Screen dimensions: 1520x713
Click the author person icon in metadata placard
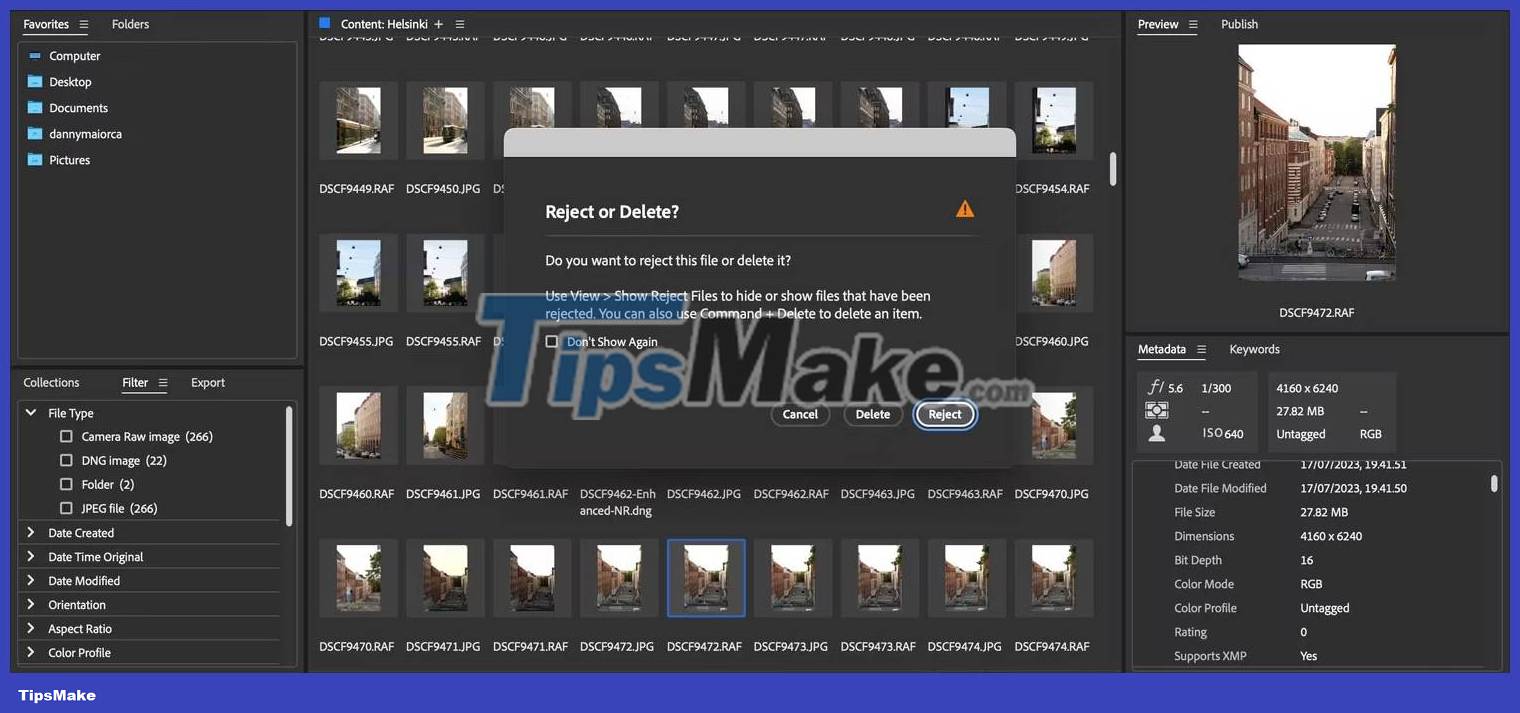1157,433
